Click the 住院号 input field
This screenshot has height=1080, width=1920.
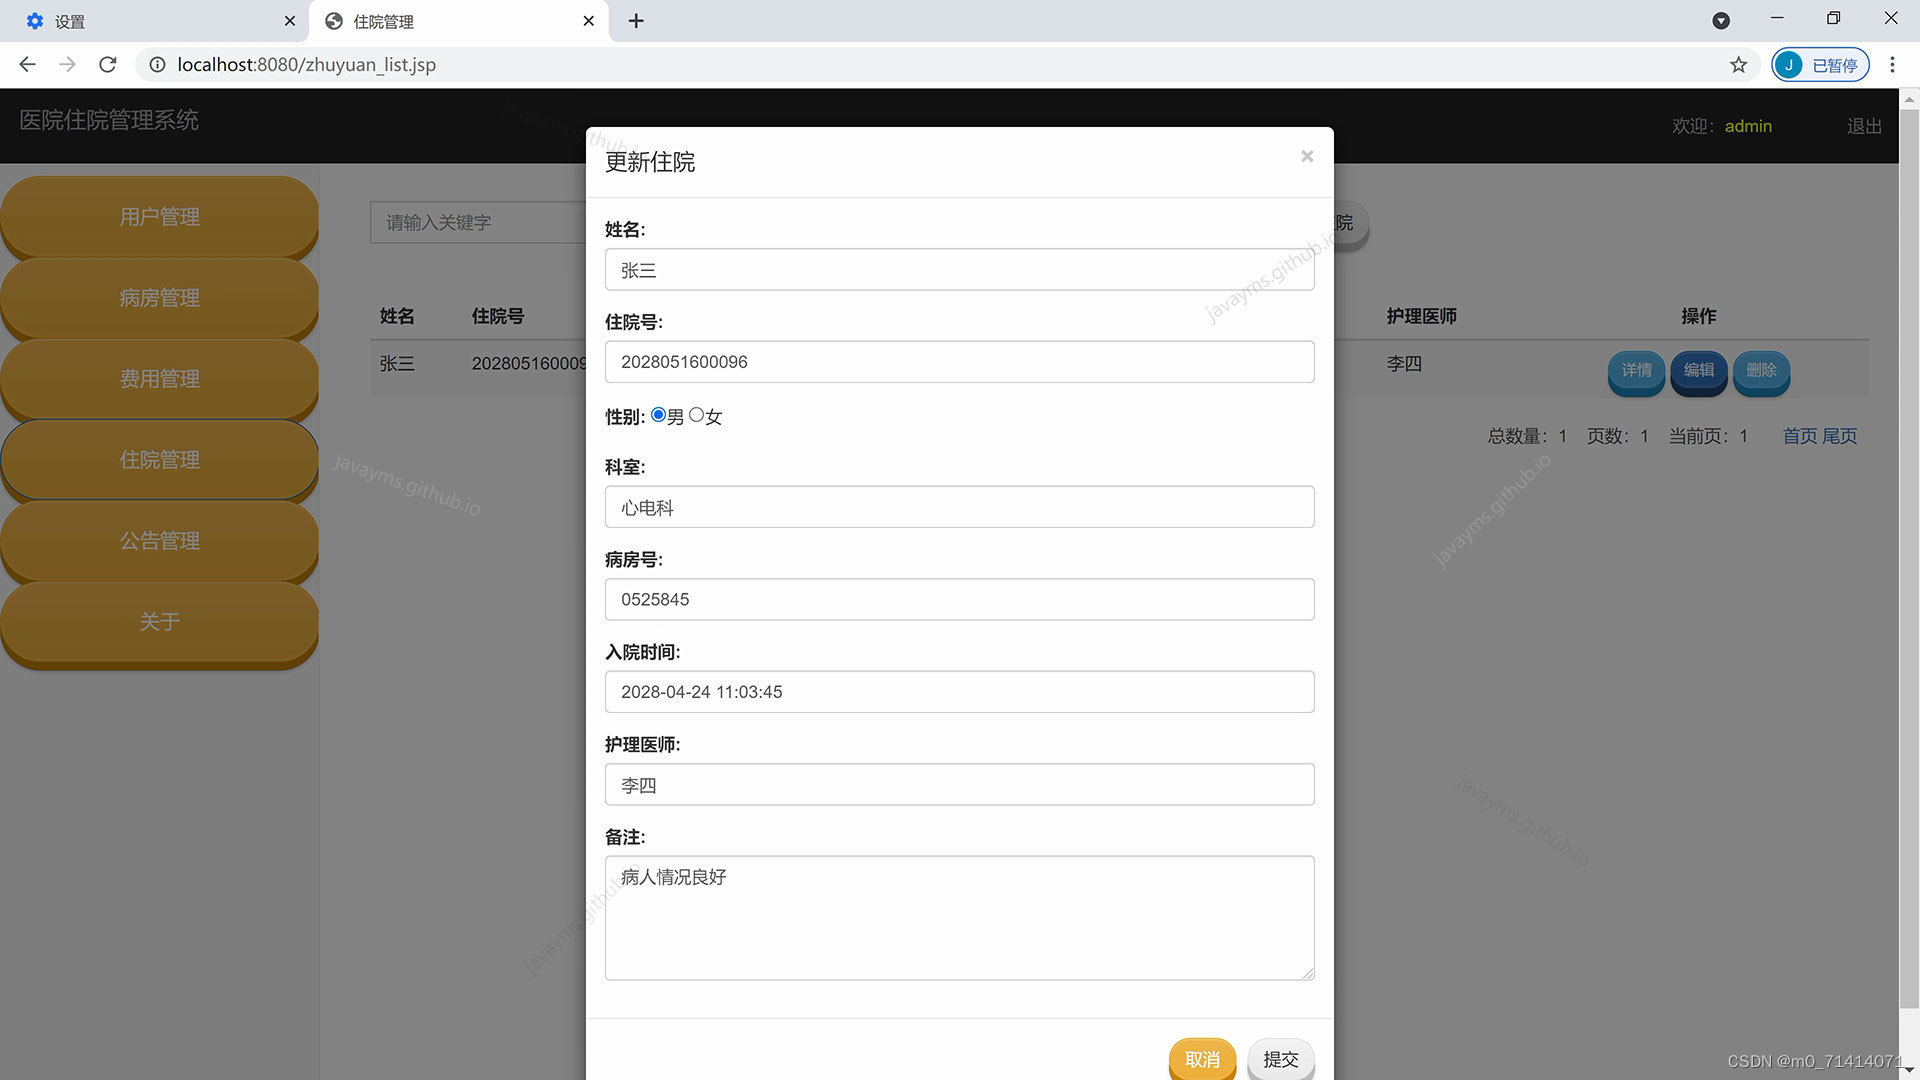(x=959, y=362)
